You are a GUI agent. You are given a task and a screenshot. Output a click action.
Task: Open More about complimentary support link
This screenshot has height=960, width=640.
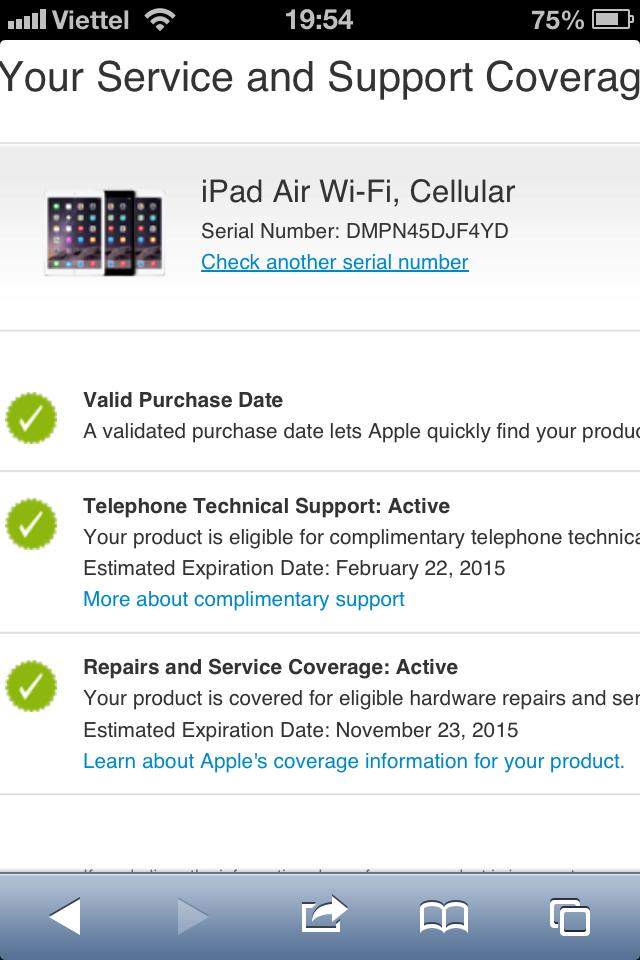click(244, 599)
